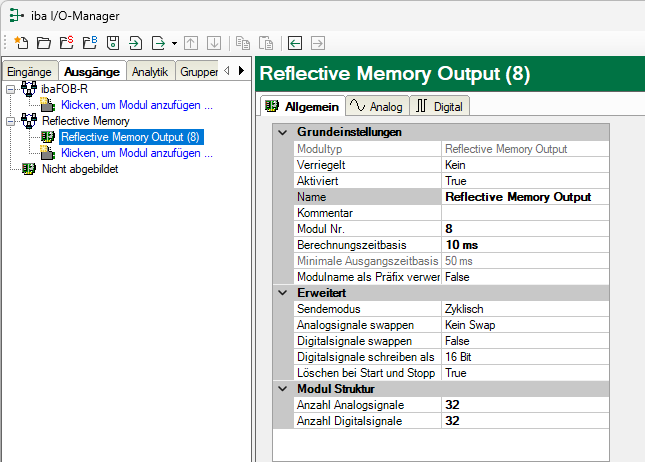Open dropdown arrow next to export icon
The width and height of the screenshot is (645, 462).
click(x=174, y=43)
